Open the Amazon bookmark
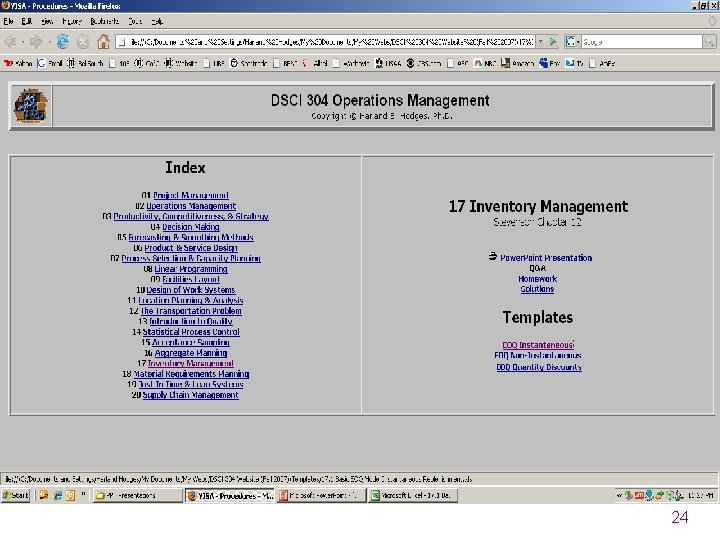720x540 pixels. 518,63
